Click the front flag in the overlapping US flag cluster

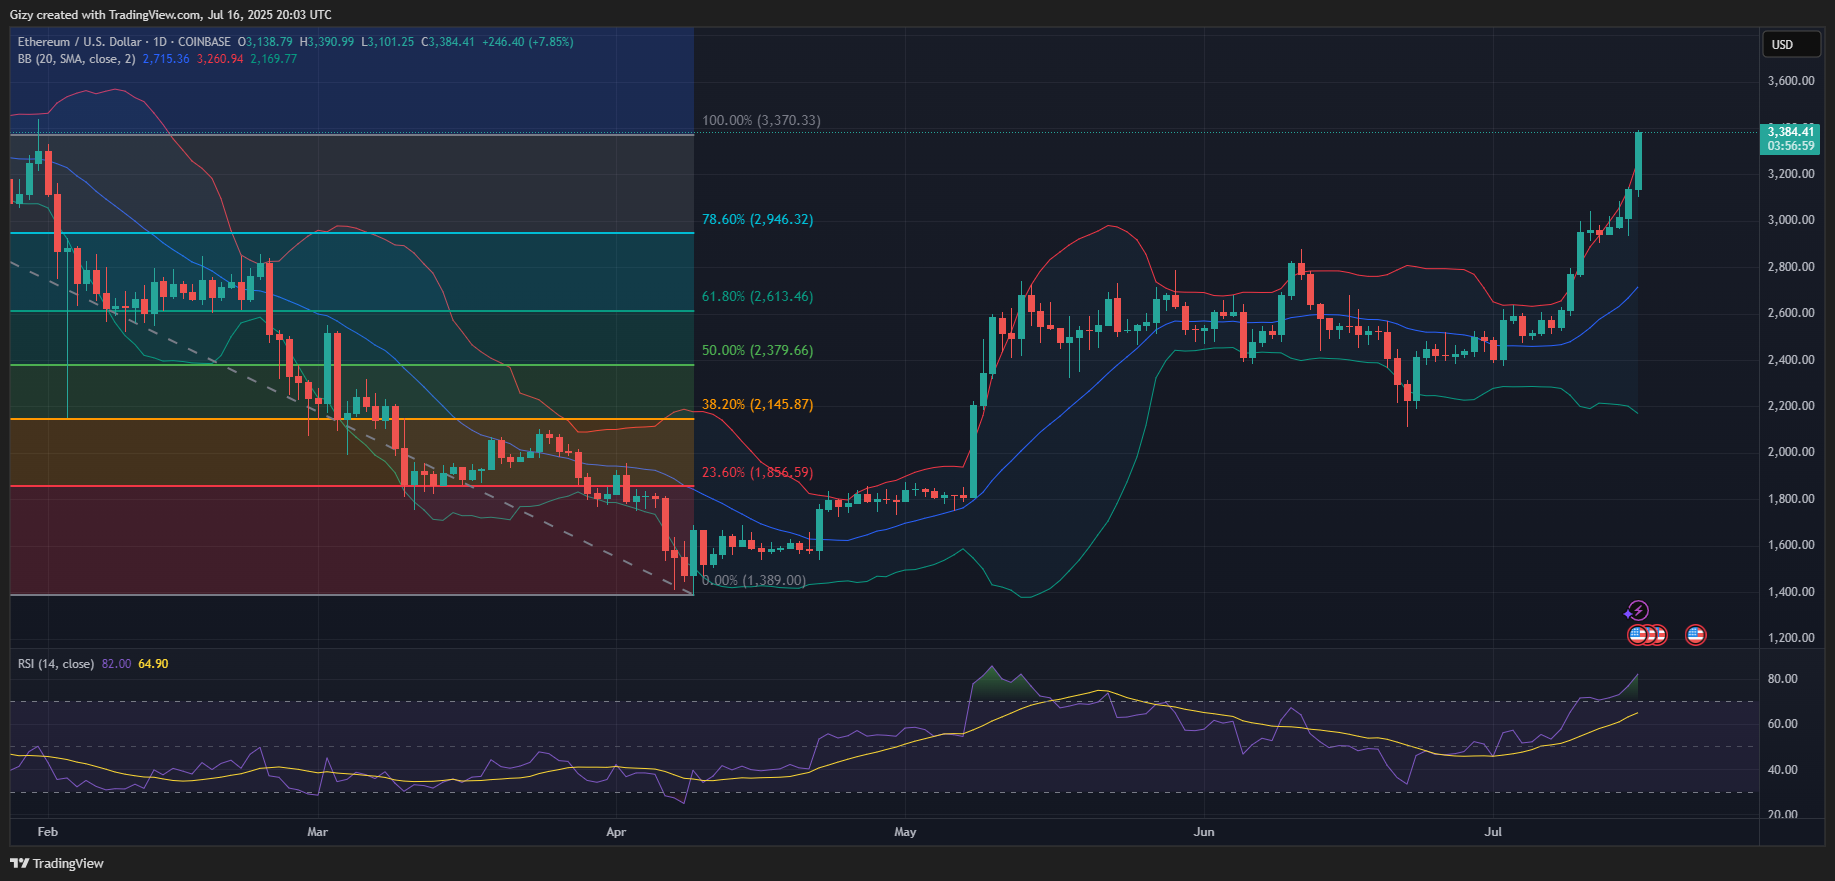(1637, 635)
